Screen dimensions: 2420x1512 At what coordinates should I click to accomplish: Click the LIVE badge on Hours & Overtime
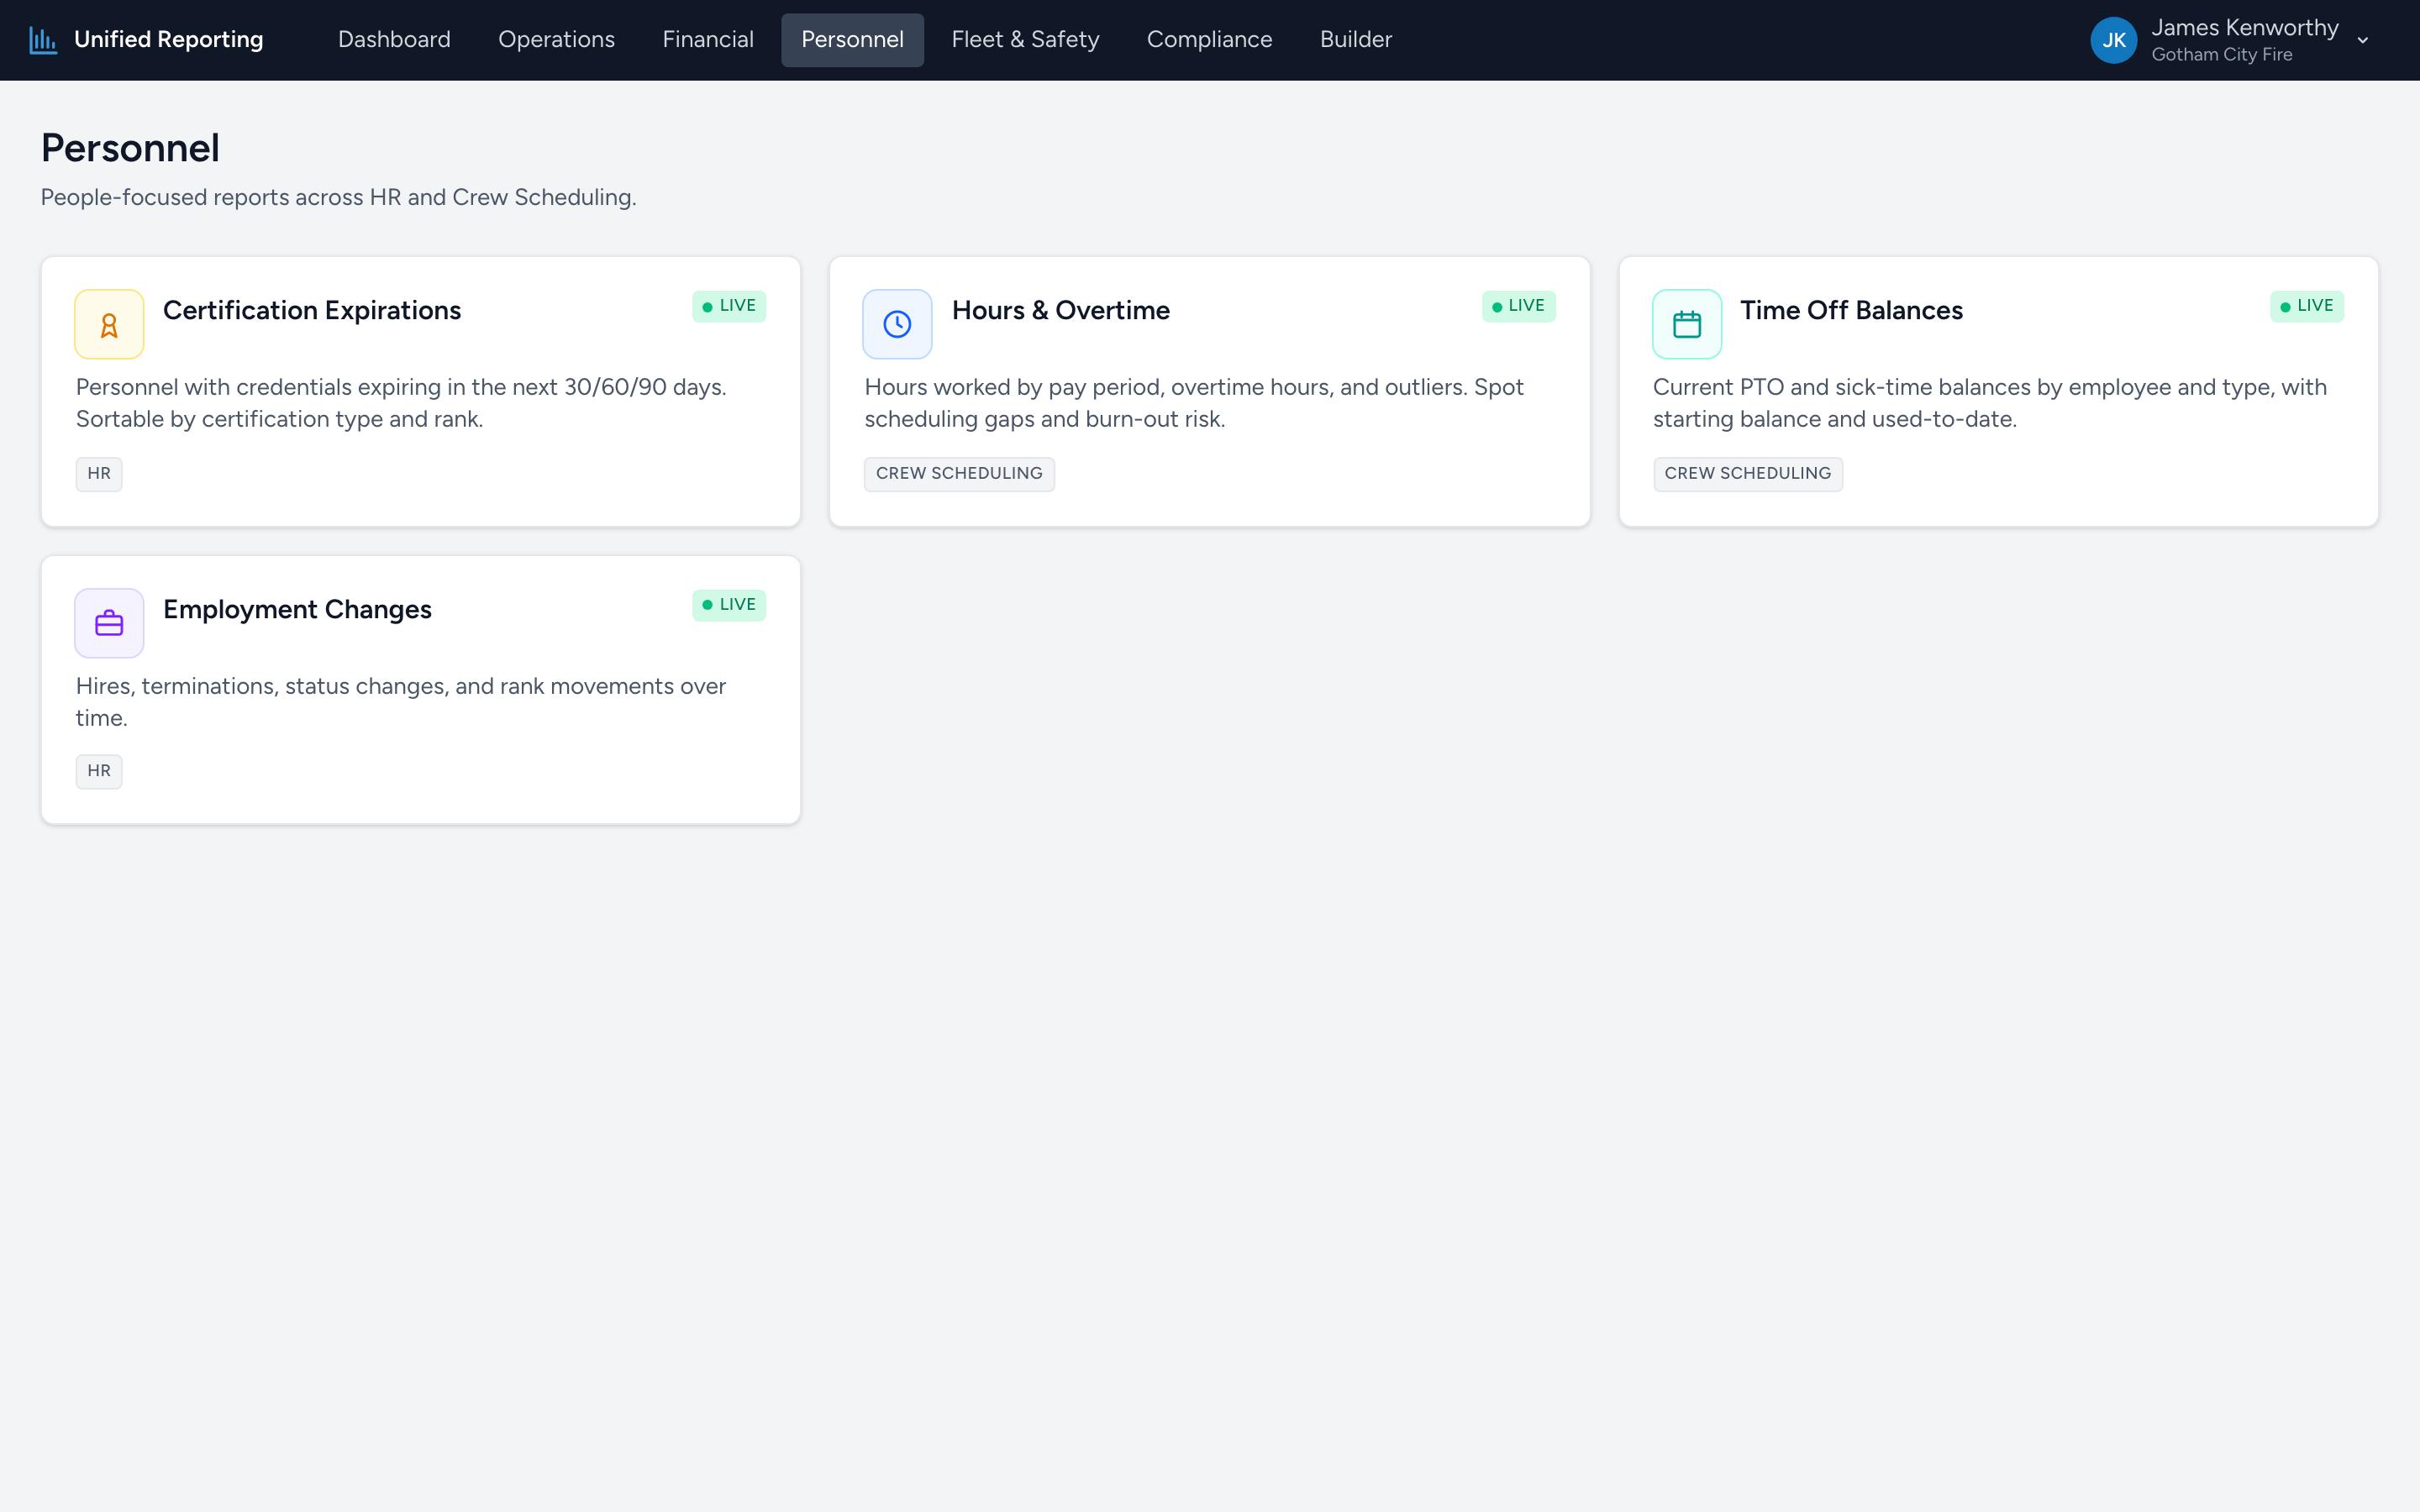[x=1518, y=306]
